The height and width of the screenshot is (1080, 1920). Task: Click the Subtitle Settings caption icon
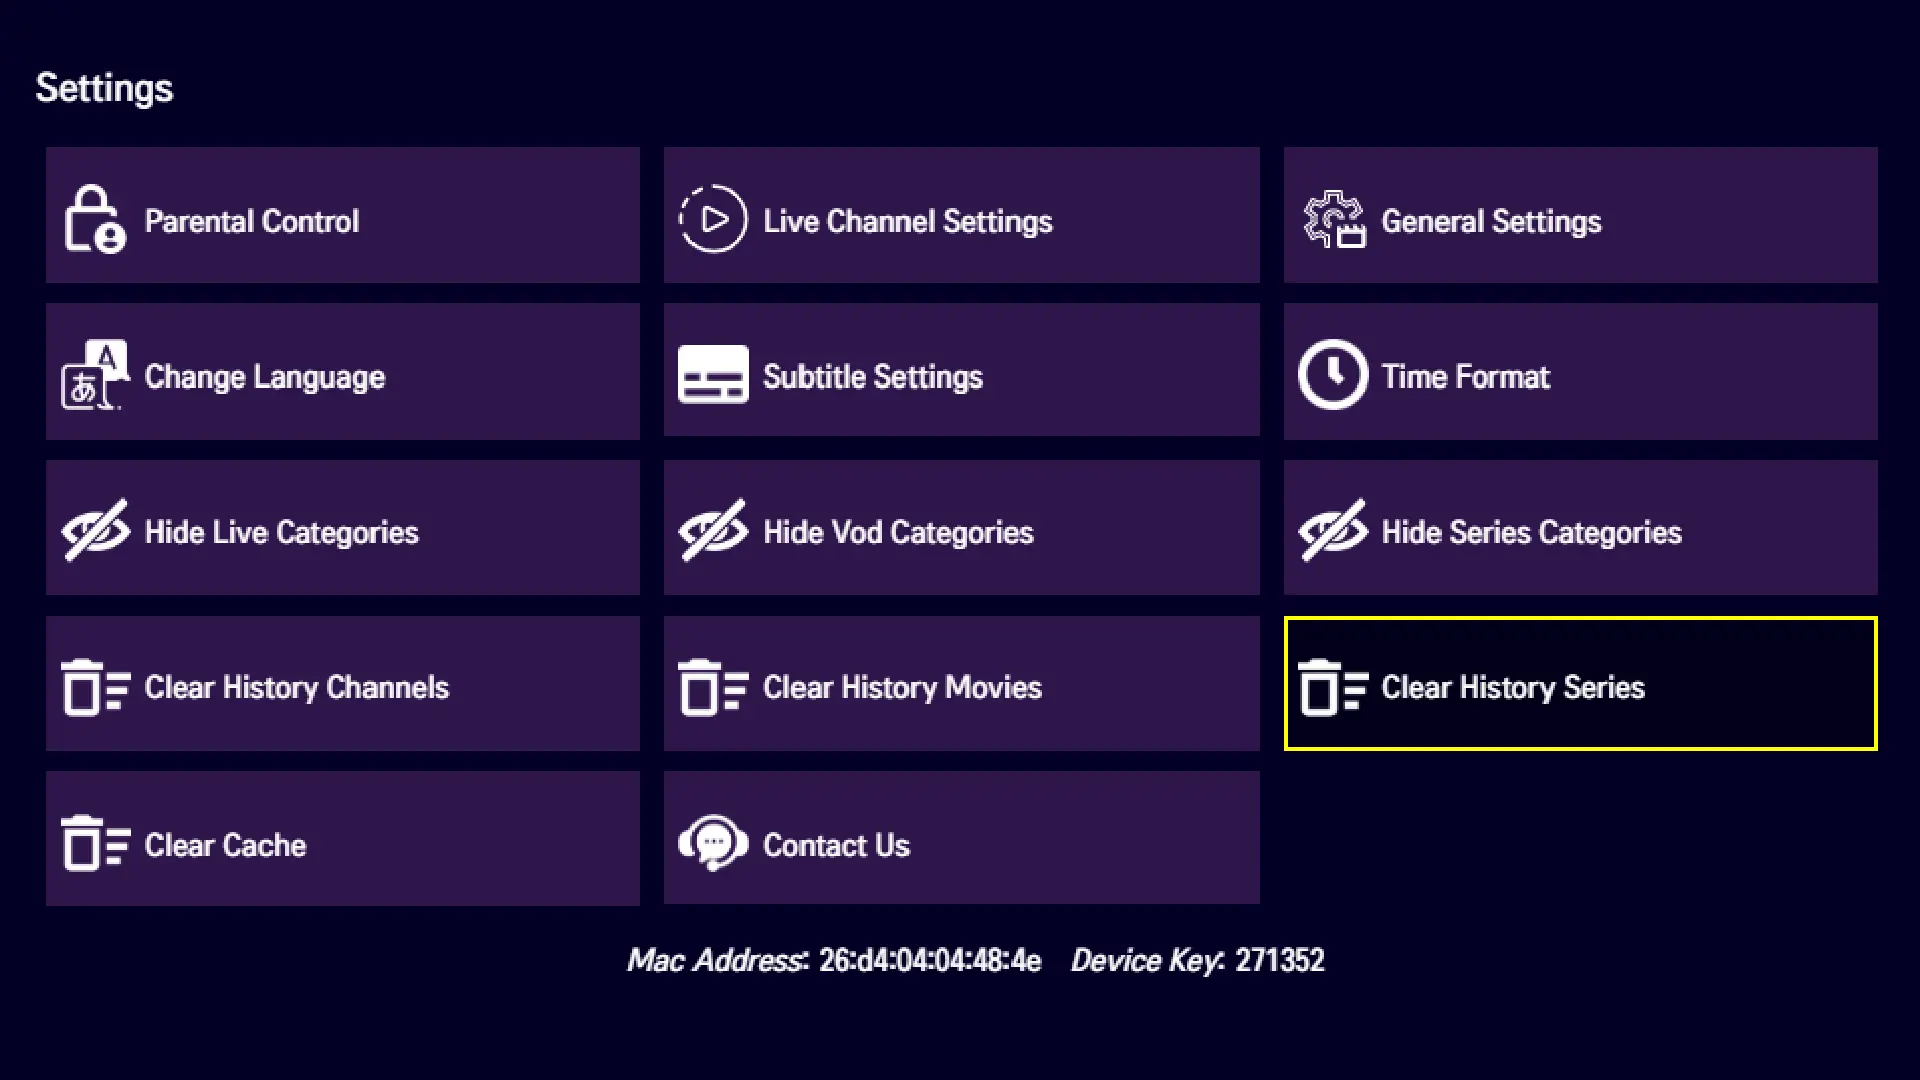click(713, 375)
